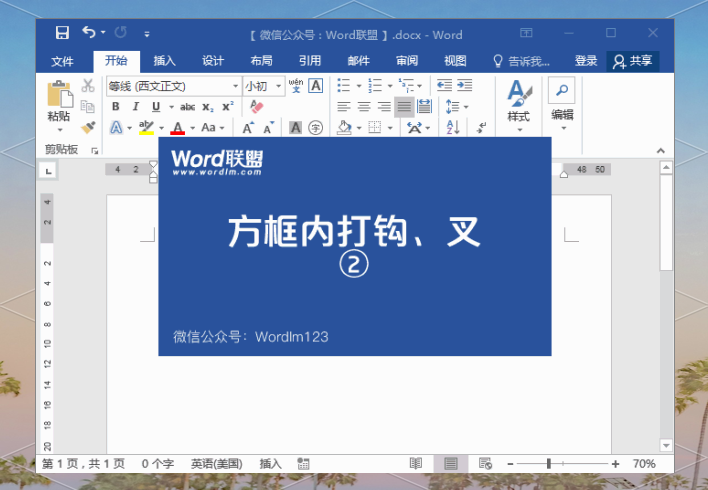This screenshot has height=490, width=708.
Task: Click the 告诉我 search box
Action: point(522,61)
